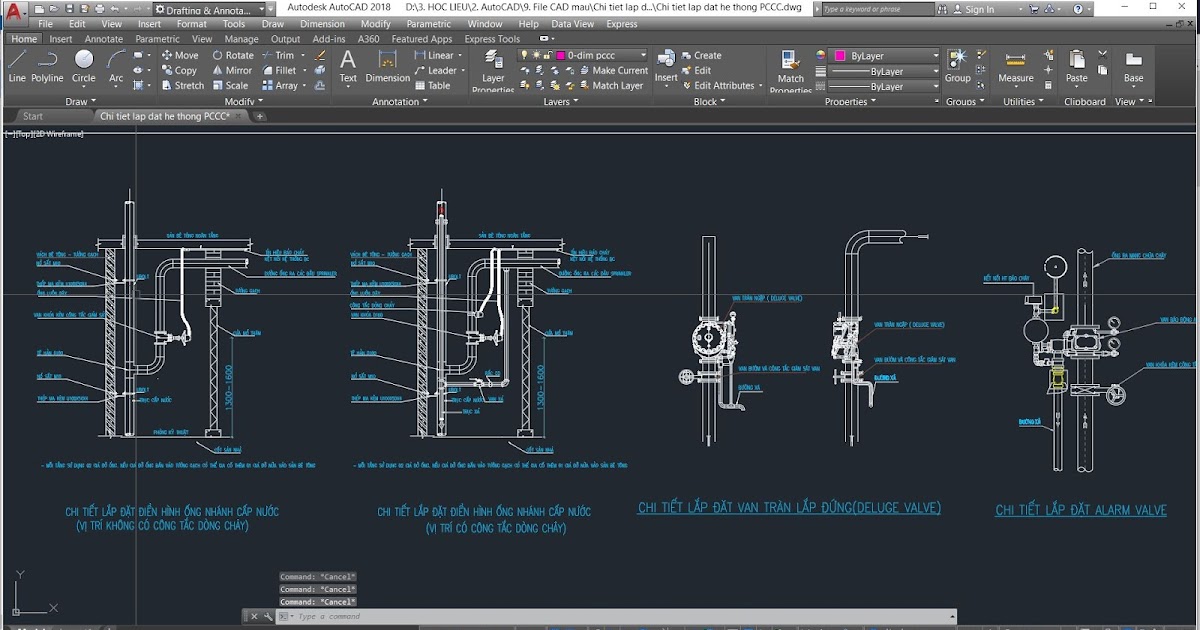The image size is (1200, 630).
Task: Toggle layer freeze in the Layers panel
Action: pos(536,55)
